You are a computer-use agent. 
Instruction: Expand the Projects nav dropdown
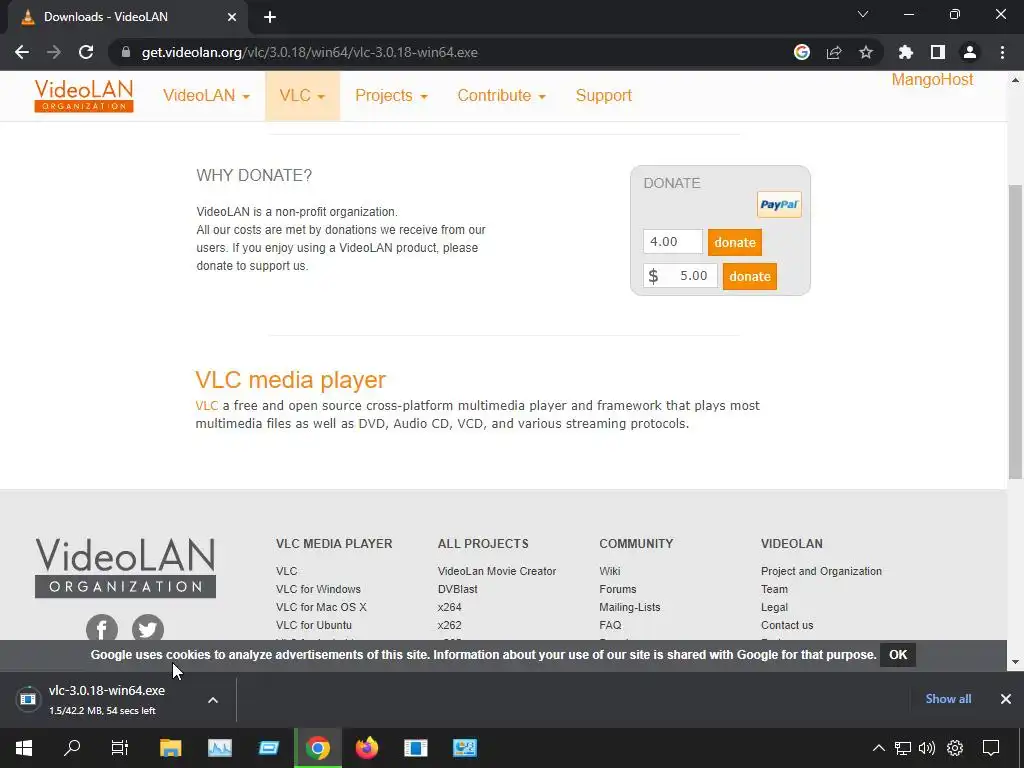(391, 95)
